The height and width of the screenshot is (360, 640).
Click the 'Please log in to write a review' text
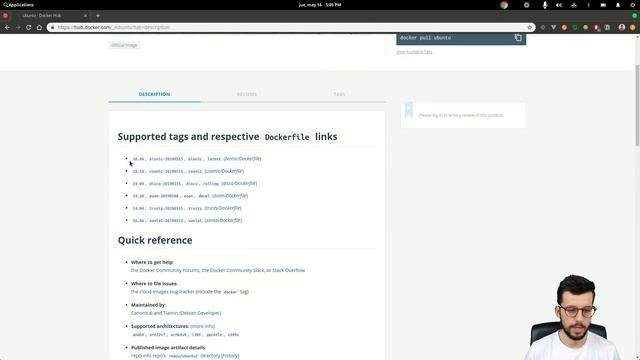tap(461, 116)
